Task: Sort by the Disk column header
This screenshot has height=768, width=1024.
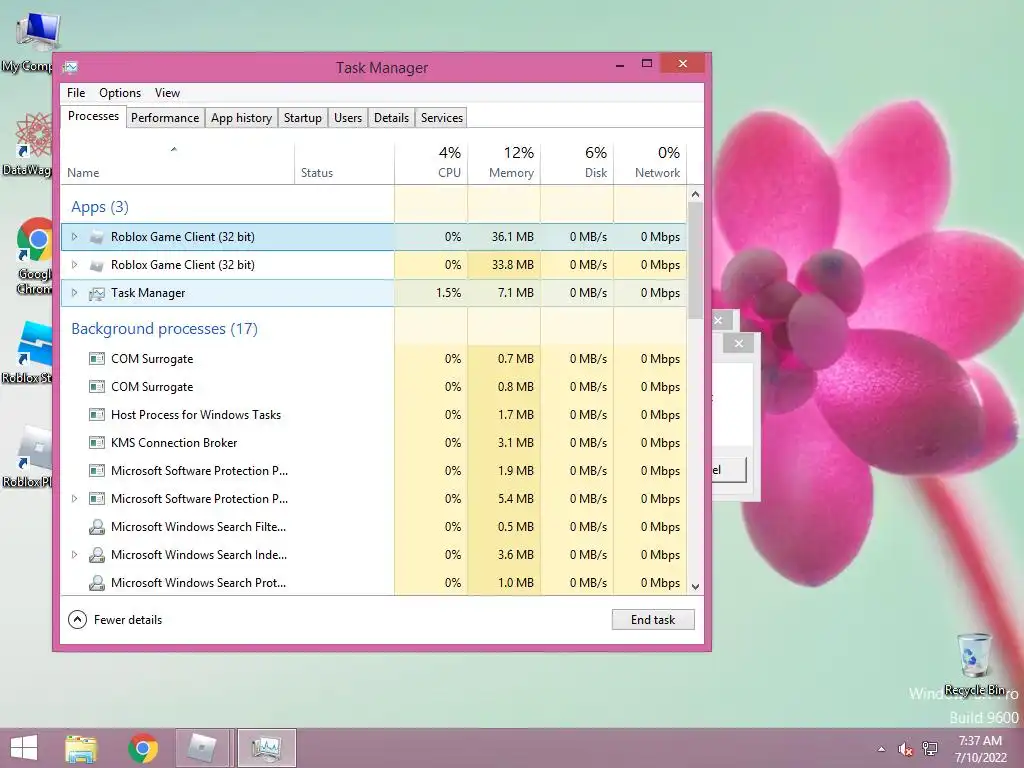Action: tap(577, 163)
